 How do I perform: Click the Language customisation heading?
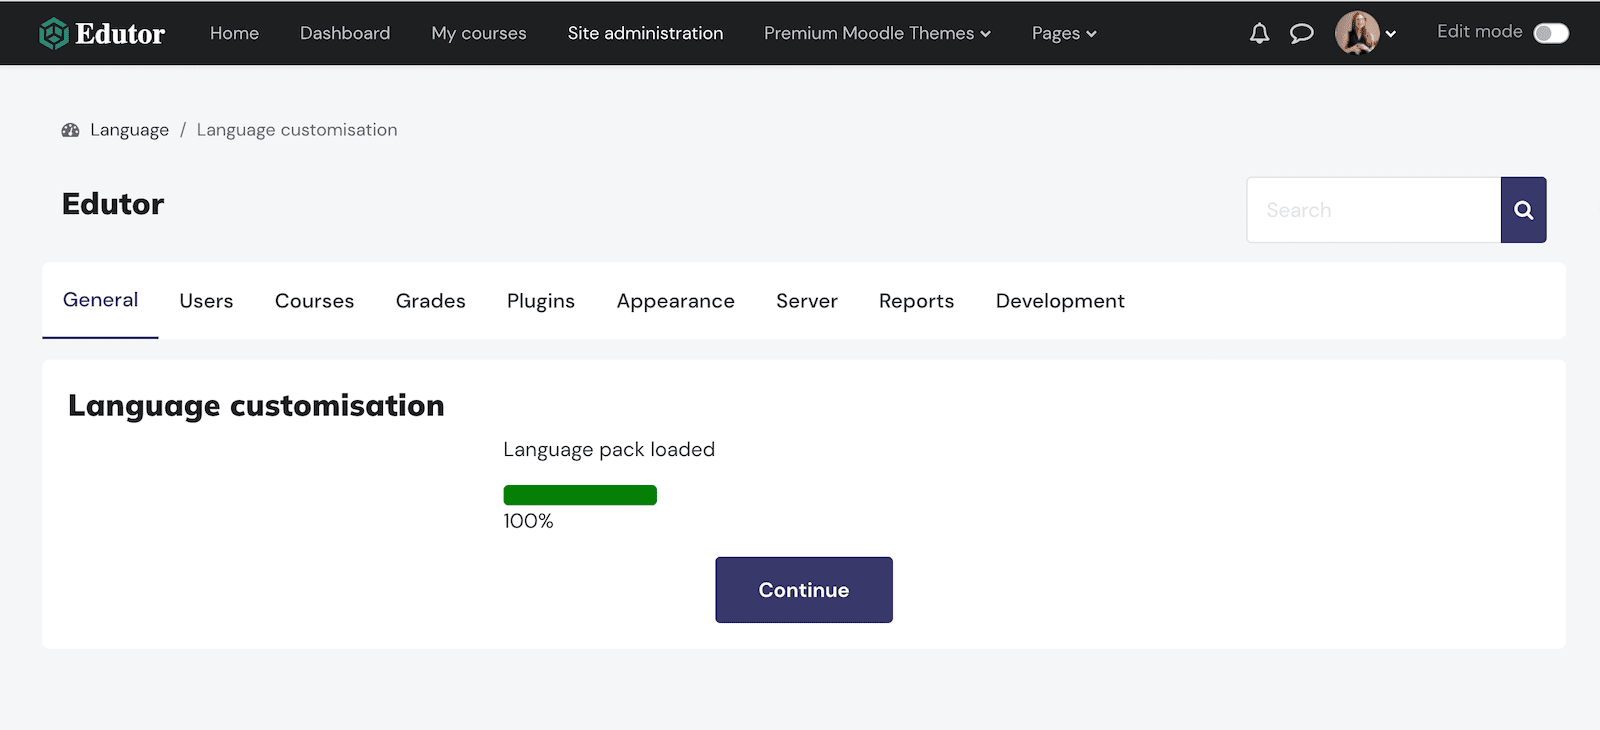(256, 406)
